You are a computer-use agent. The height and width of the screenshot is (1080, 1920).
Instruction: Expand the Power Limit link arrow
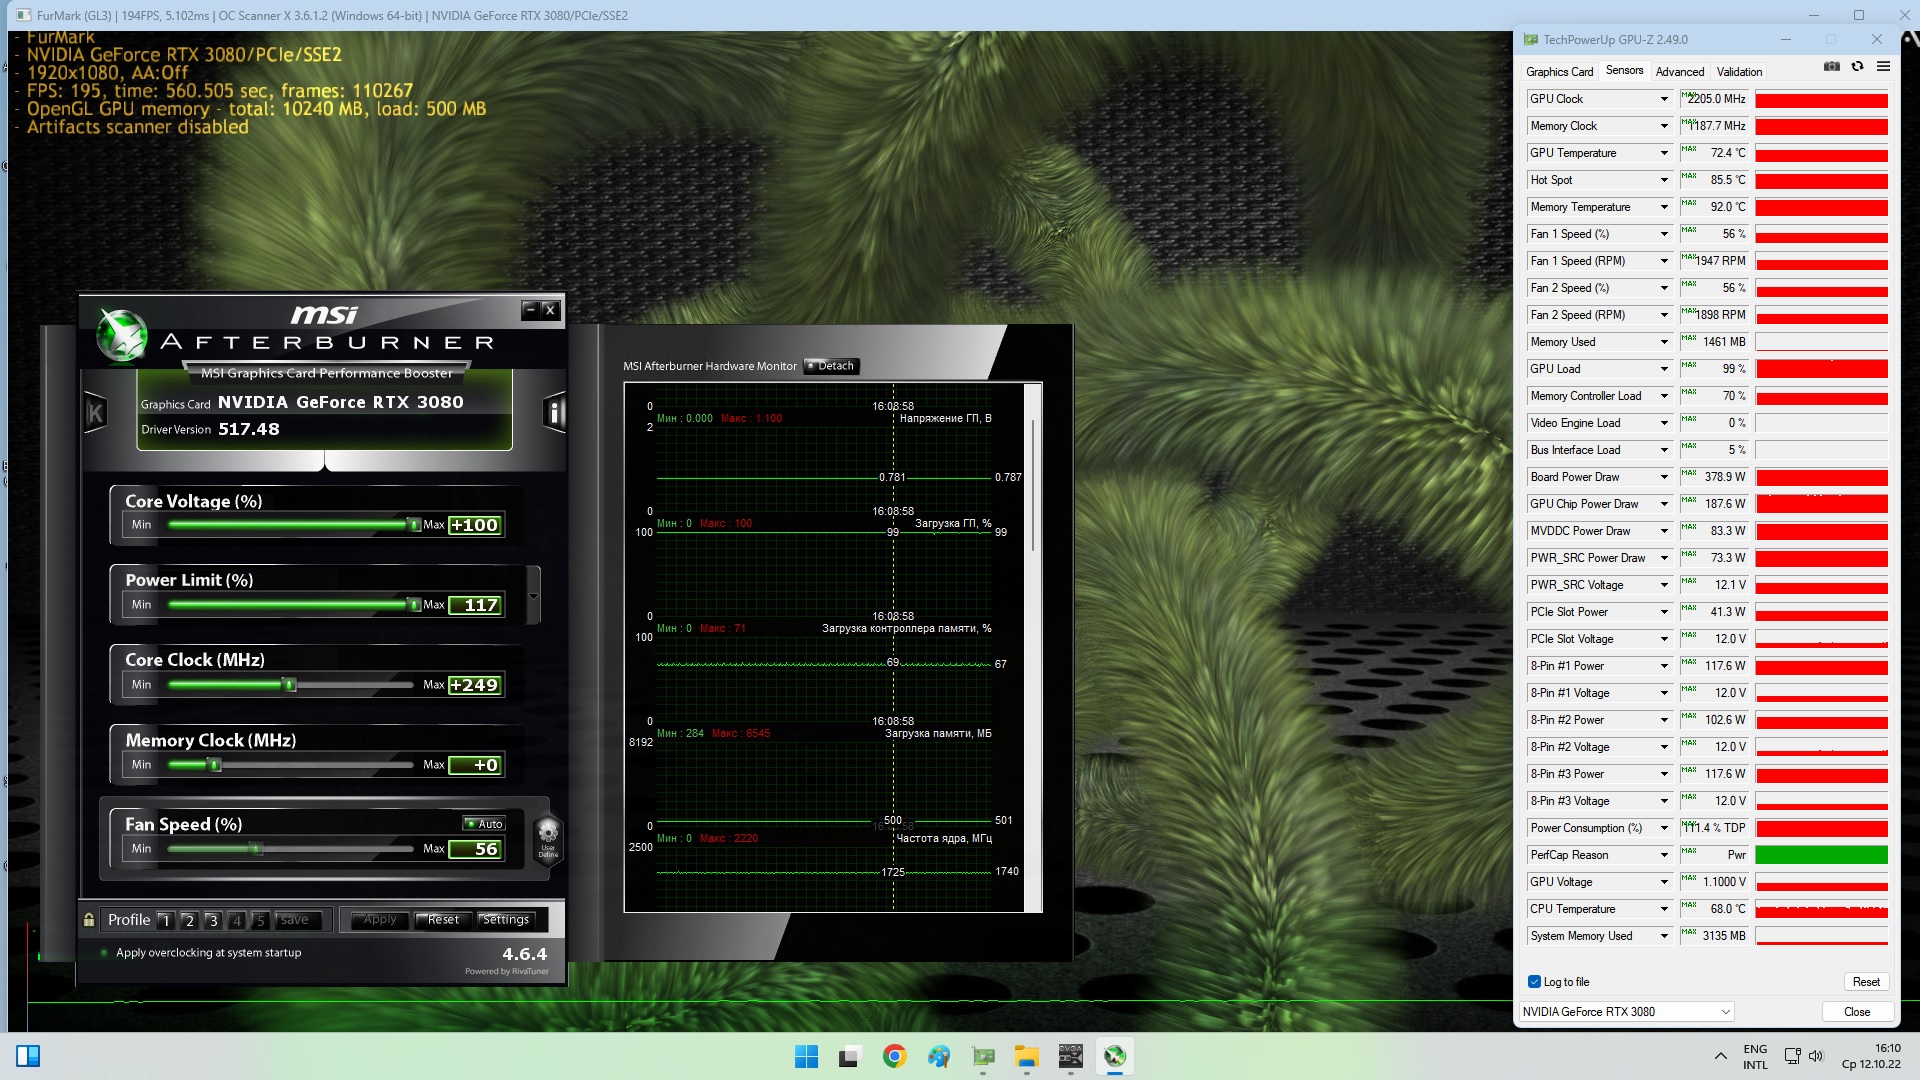pyautogui.click(x=533, y=596)
